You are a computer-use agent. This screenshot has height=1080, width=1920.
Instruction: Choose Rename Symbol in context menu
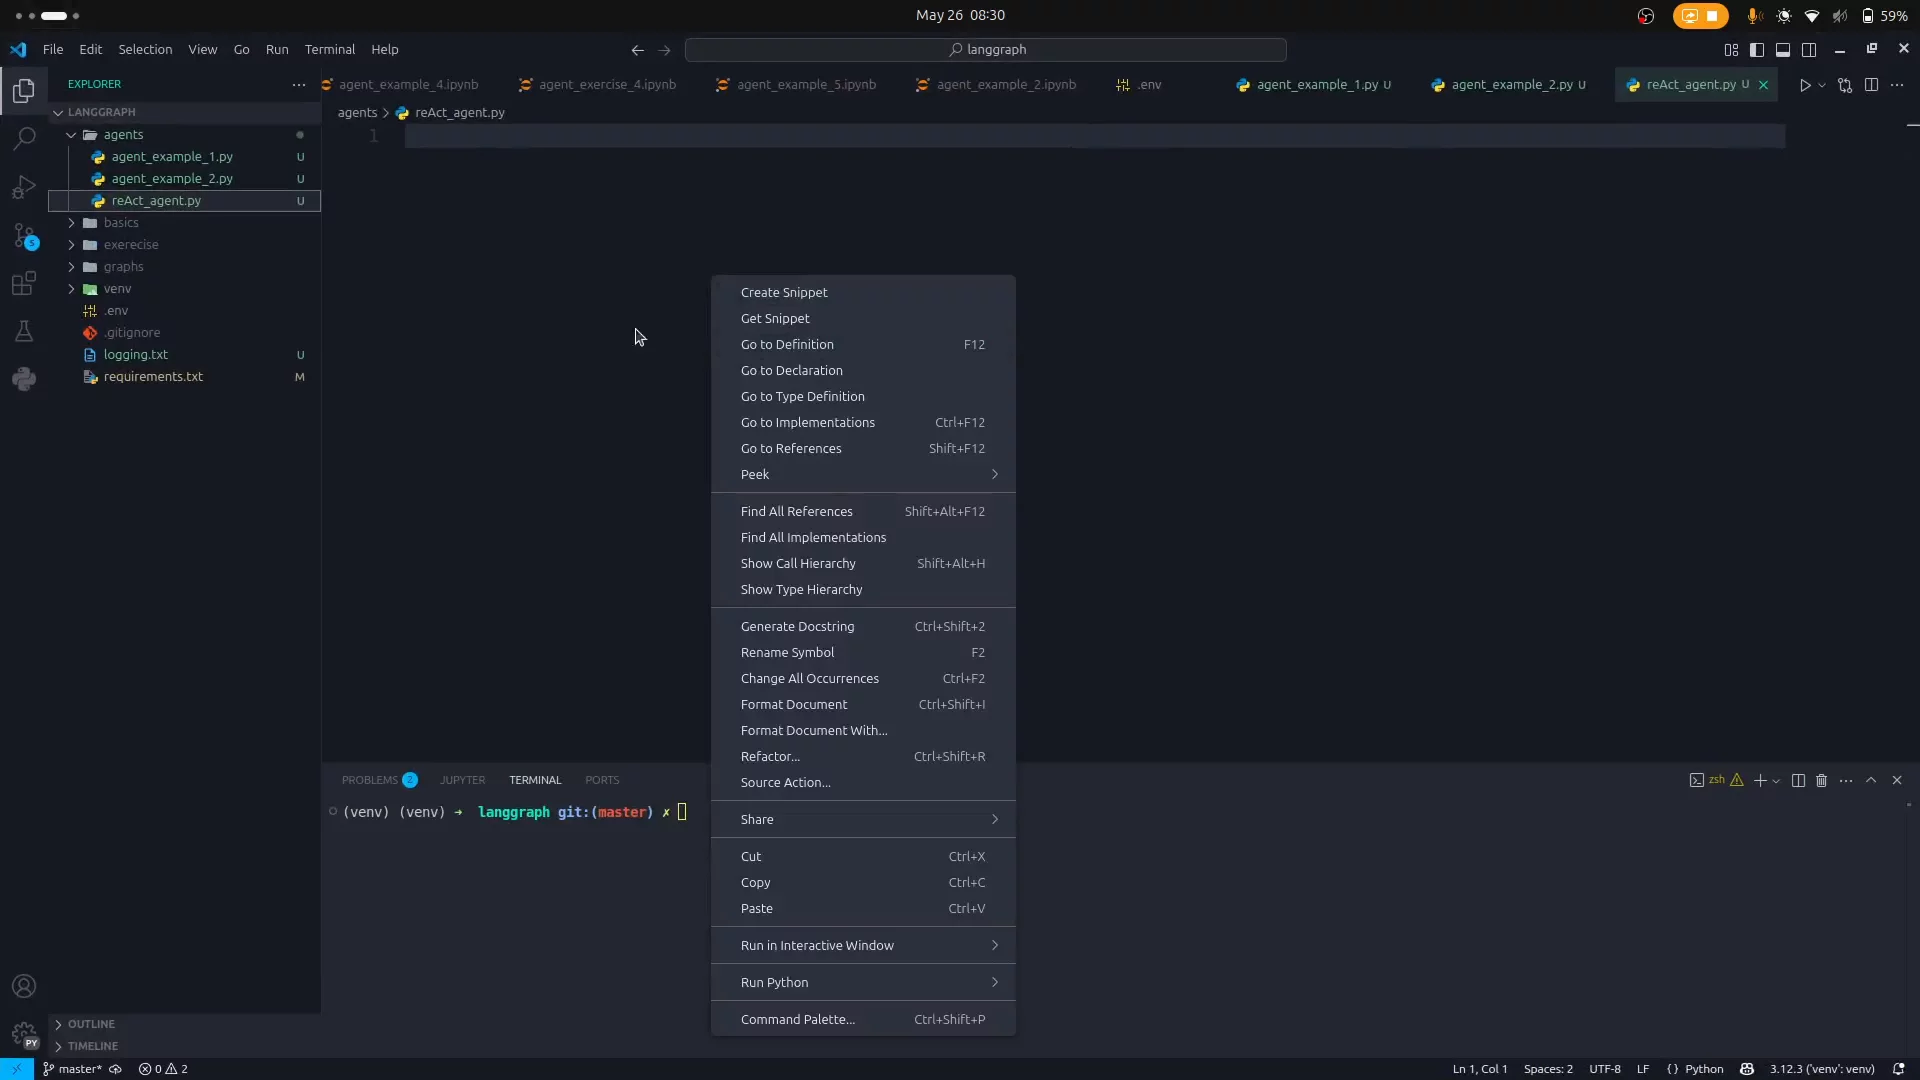[863, 653]
